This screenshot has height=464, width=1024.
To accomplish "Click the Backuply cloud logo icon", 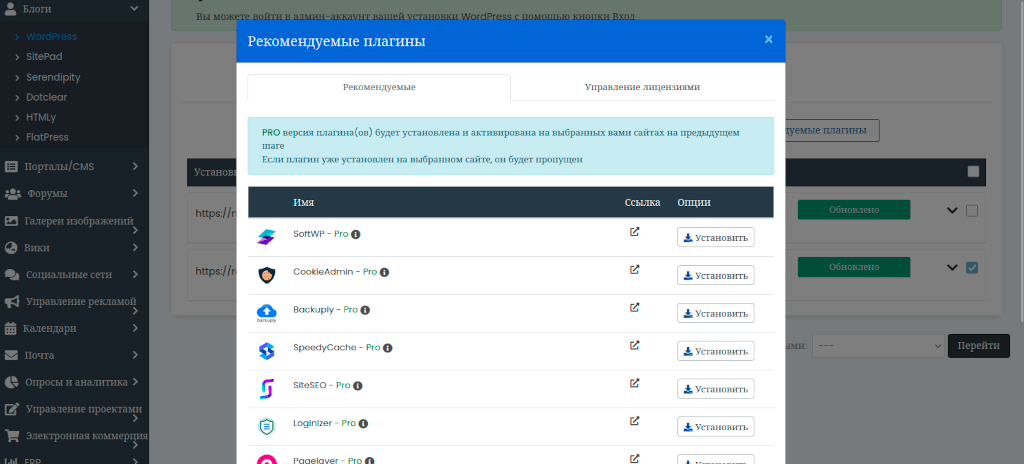I will click(x=266, y=313).
